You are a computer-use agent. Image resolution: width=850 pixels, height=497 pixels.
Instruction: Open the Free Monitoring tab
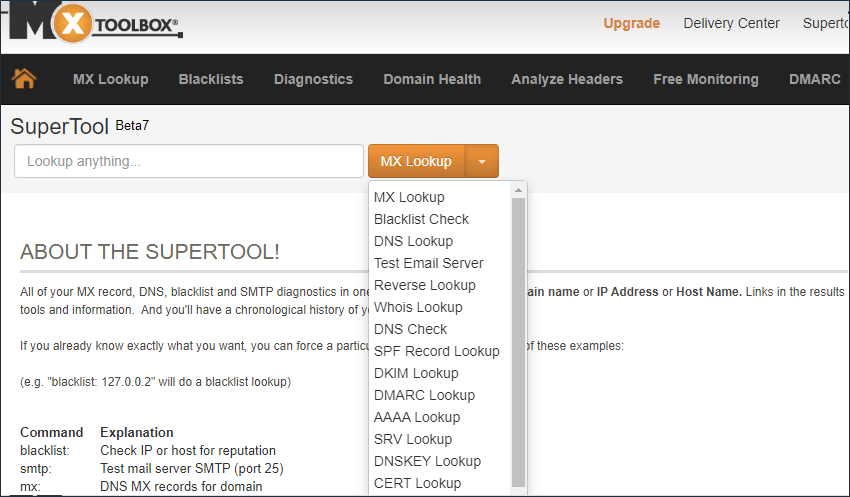tap(706, 79)
